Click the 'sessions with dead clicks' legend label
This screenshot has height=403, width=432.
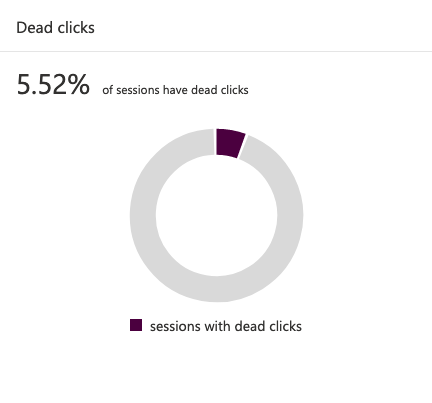pyautogui.click(x=226, y=326)
